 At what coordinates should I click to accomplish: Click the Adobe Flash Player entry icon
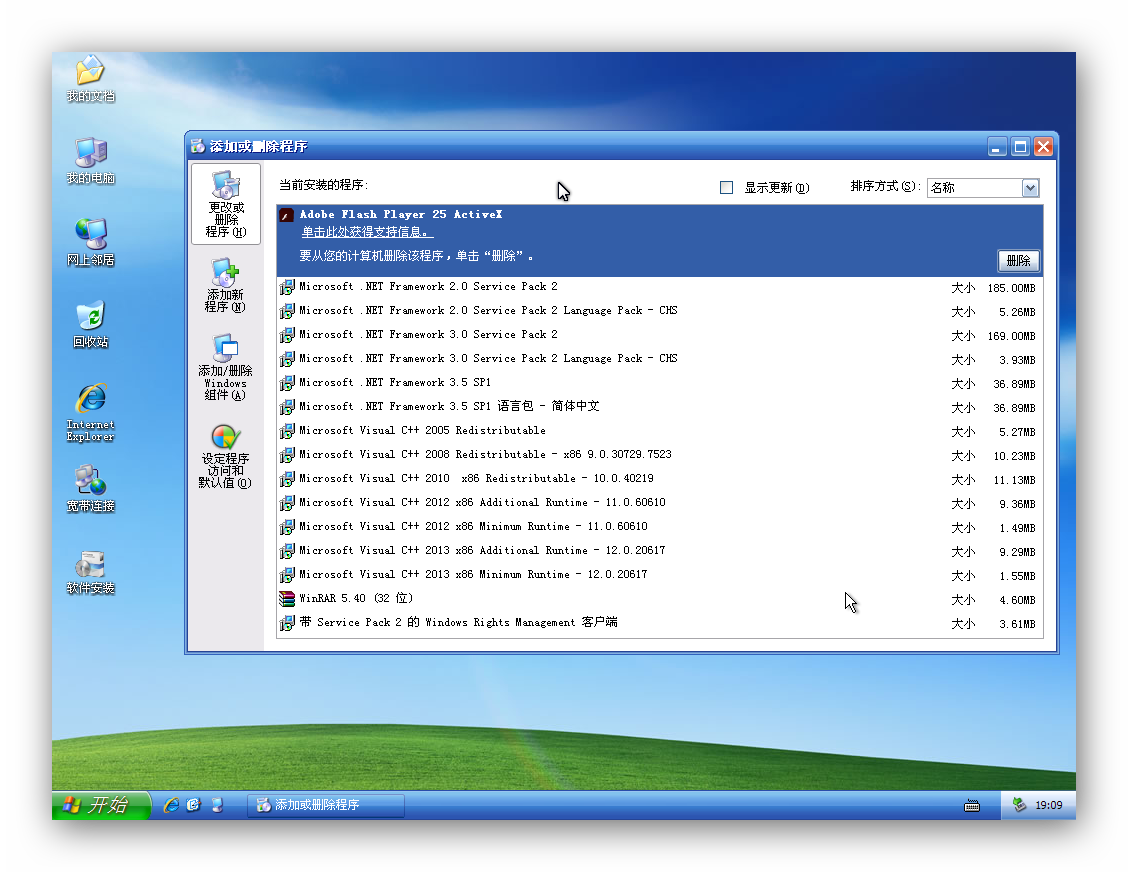[286, 215]
